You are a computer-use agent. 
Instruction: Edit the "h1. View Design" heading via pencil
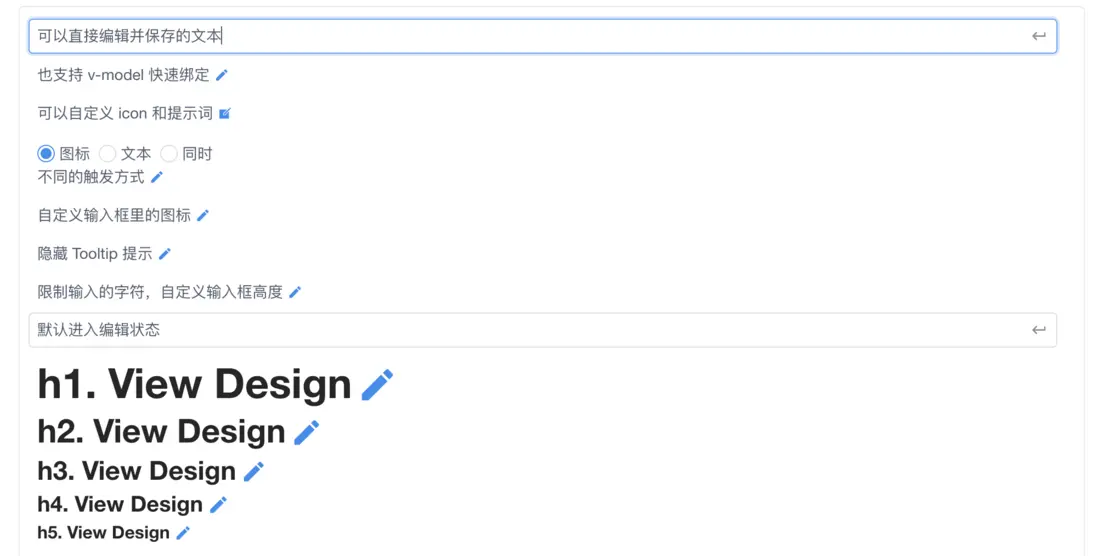377,385
